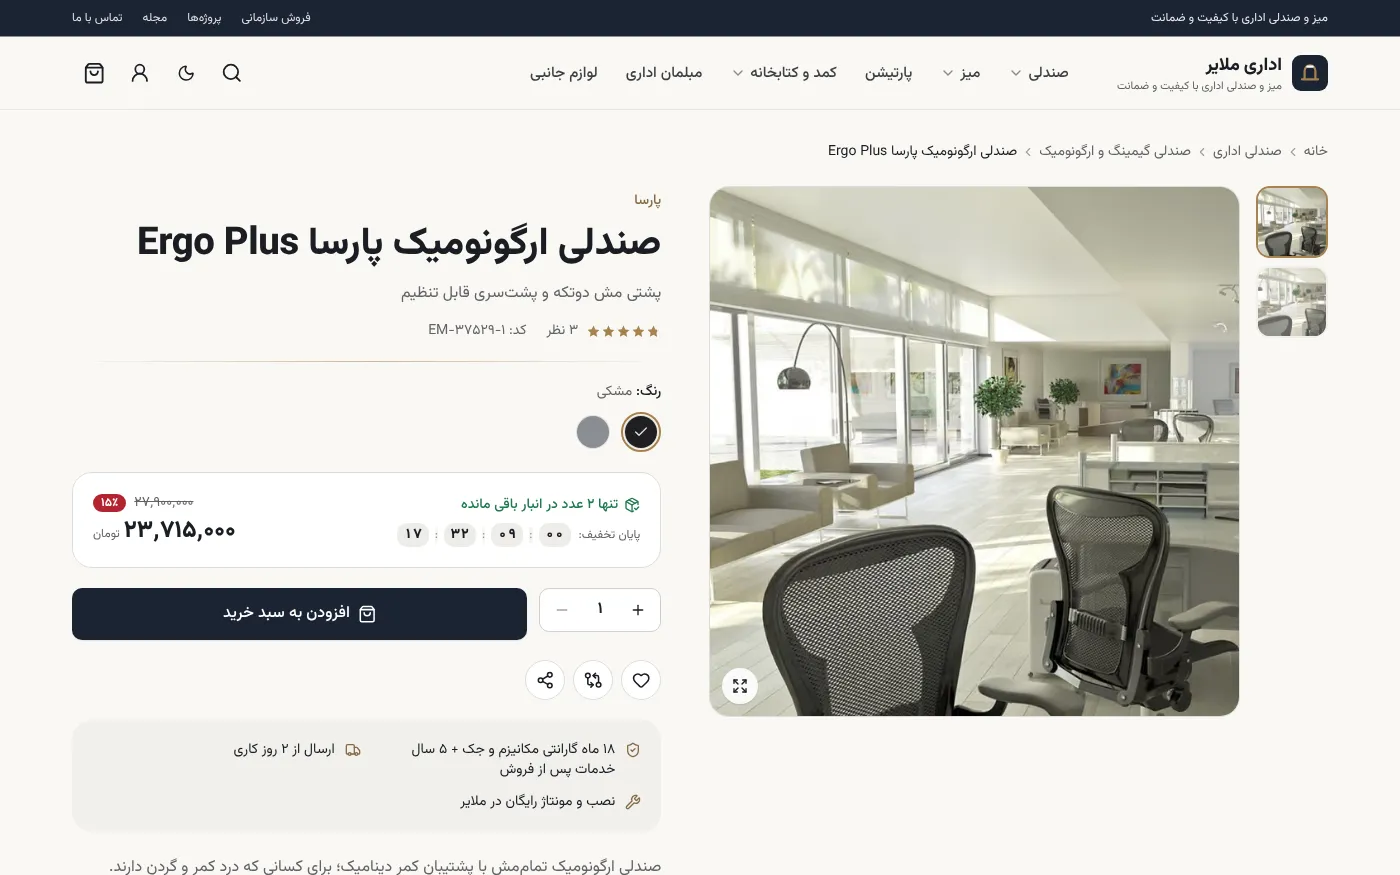Screen dimensions: 1400x875
Task: Open تماس با ما link in top bar
Action: point(97,18)
